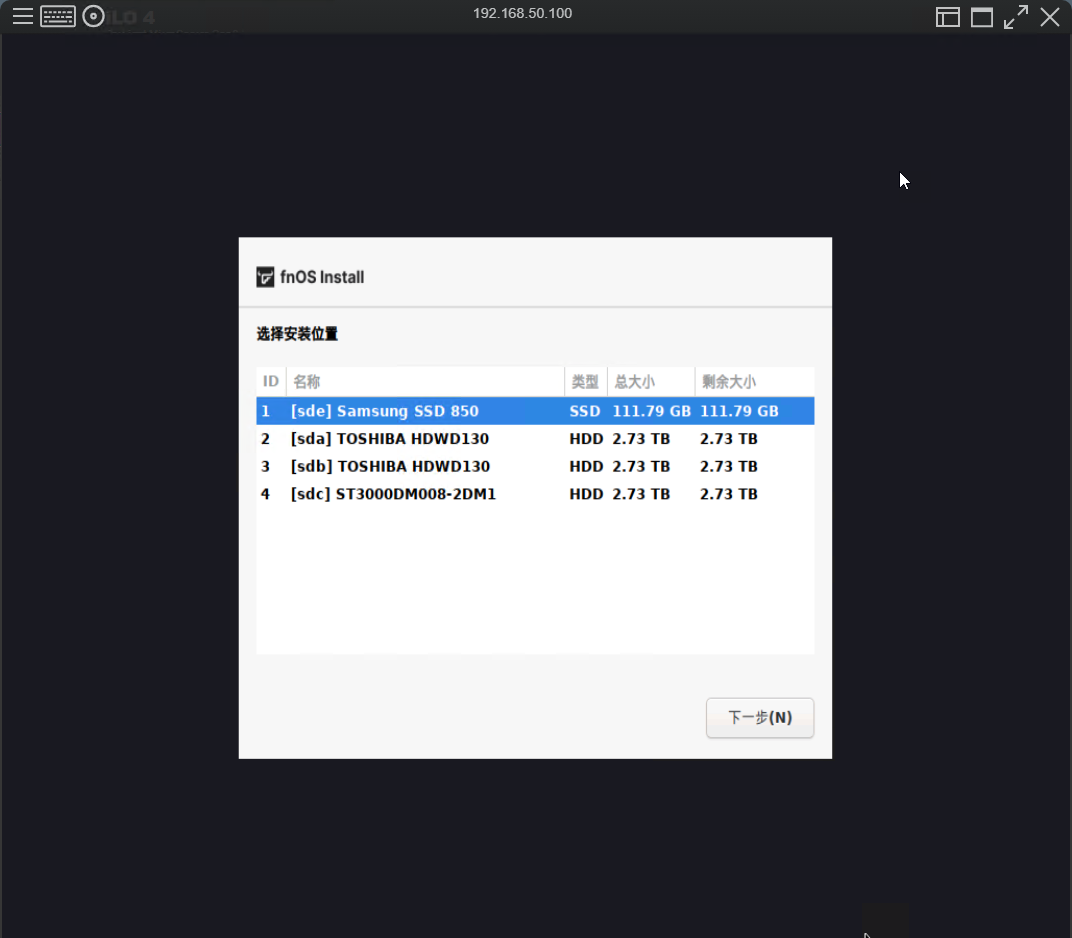
Task: Click the 名称 column header
Action: tap(425, 381)
